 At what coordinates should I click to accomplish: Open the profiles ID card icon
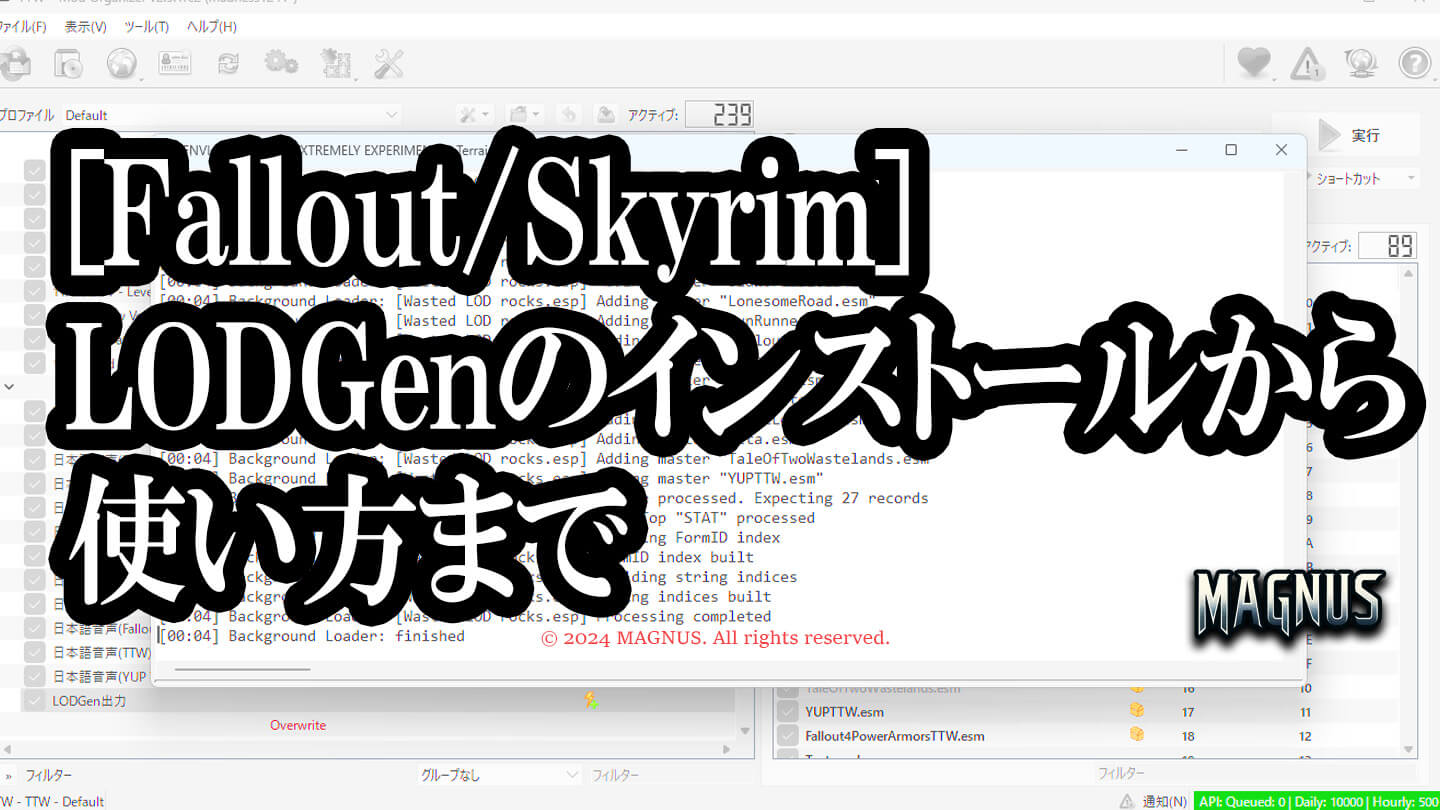click(x=175, y=64)
